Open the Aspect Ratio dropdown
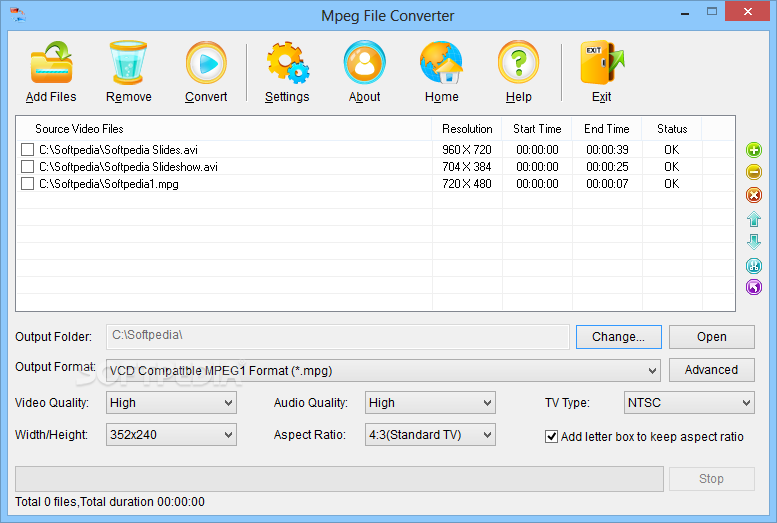This screenshot has height=523, width=777. point(430,435)
